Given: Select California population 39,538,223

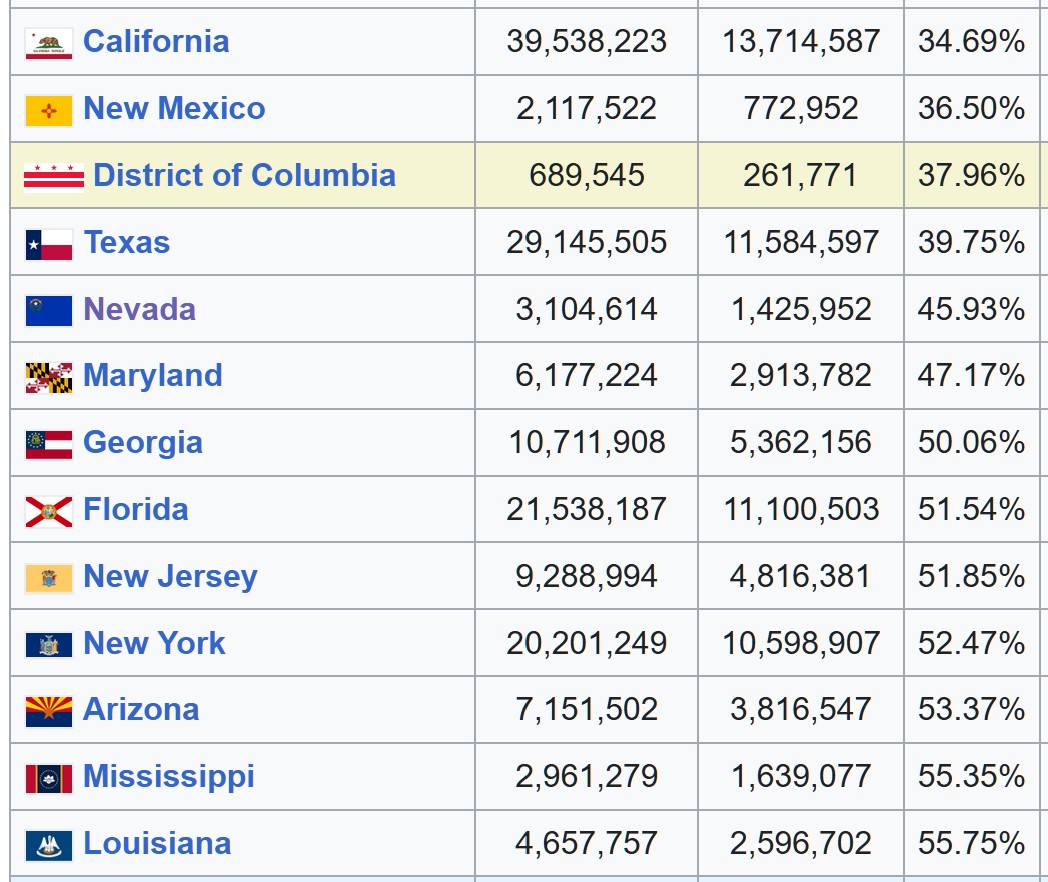Looking at the screenshot, I should pos(586,41).
